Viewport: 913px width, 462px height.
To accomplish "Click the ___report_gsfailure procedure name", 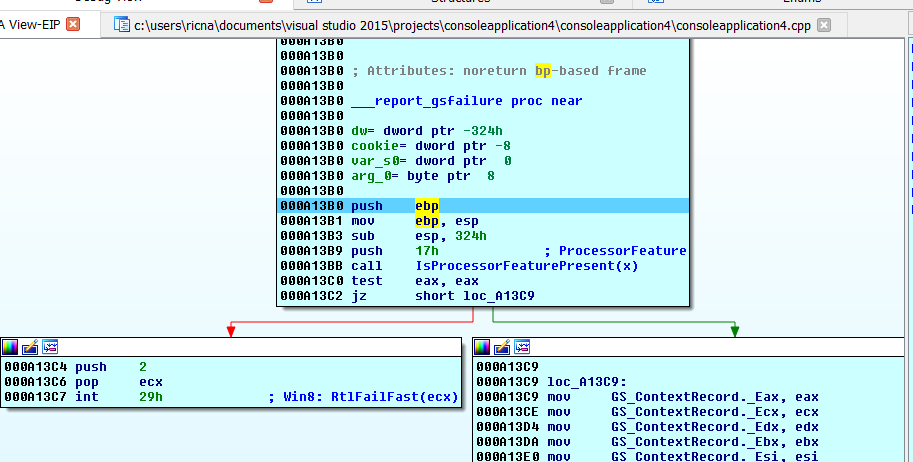I will pyautogui.click(x=430, y=101).
